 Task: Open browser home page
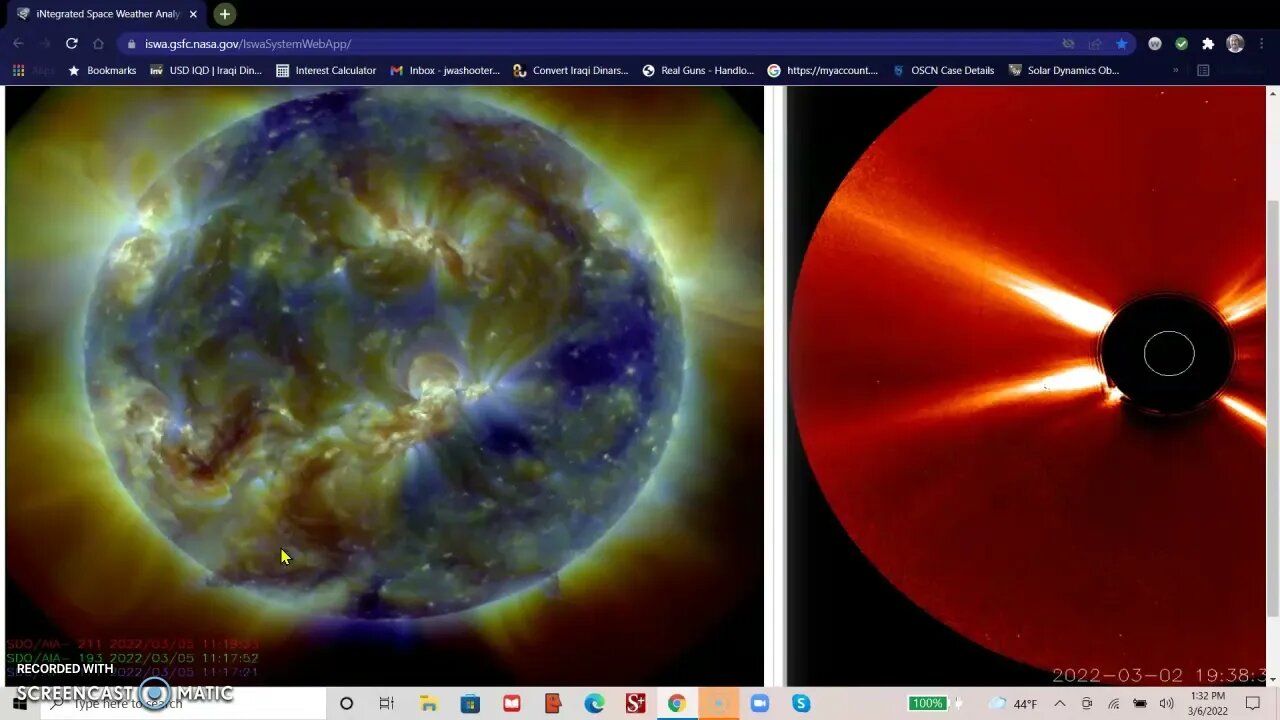tap(98, 44)
